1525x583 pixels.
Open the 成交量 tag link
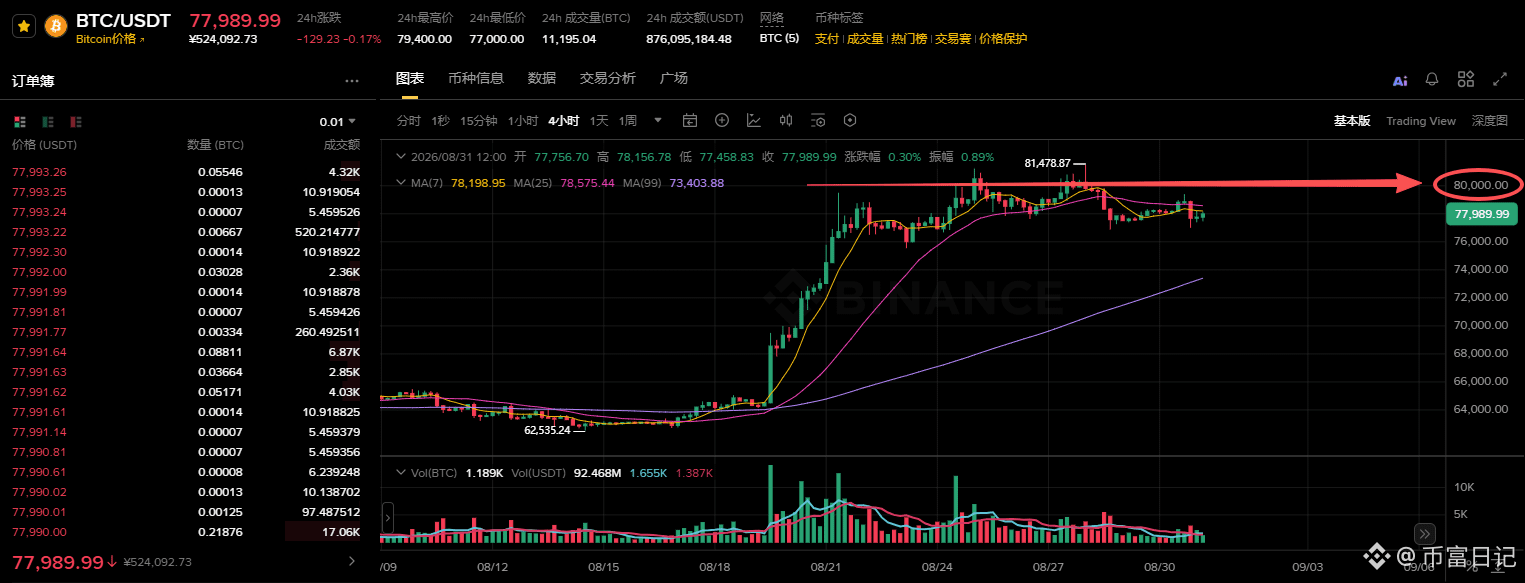click(x=865, y=39)
